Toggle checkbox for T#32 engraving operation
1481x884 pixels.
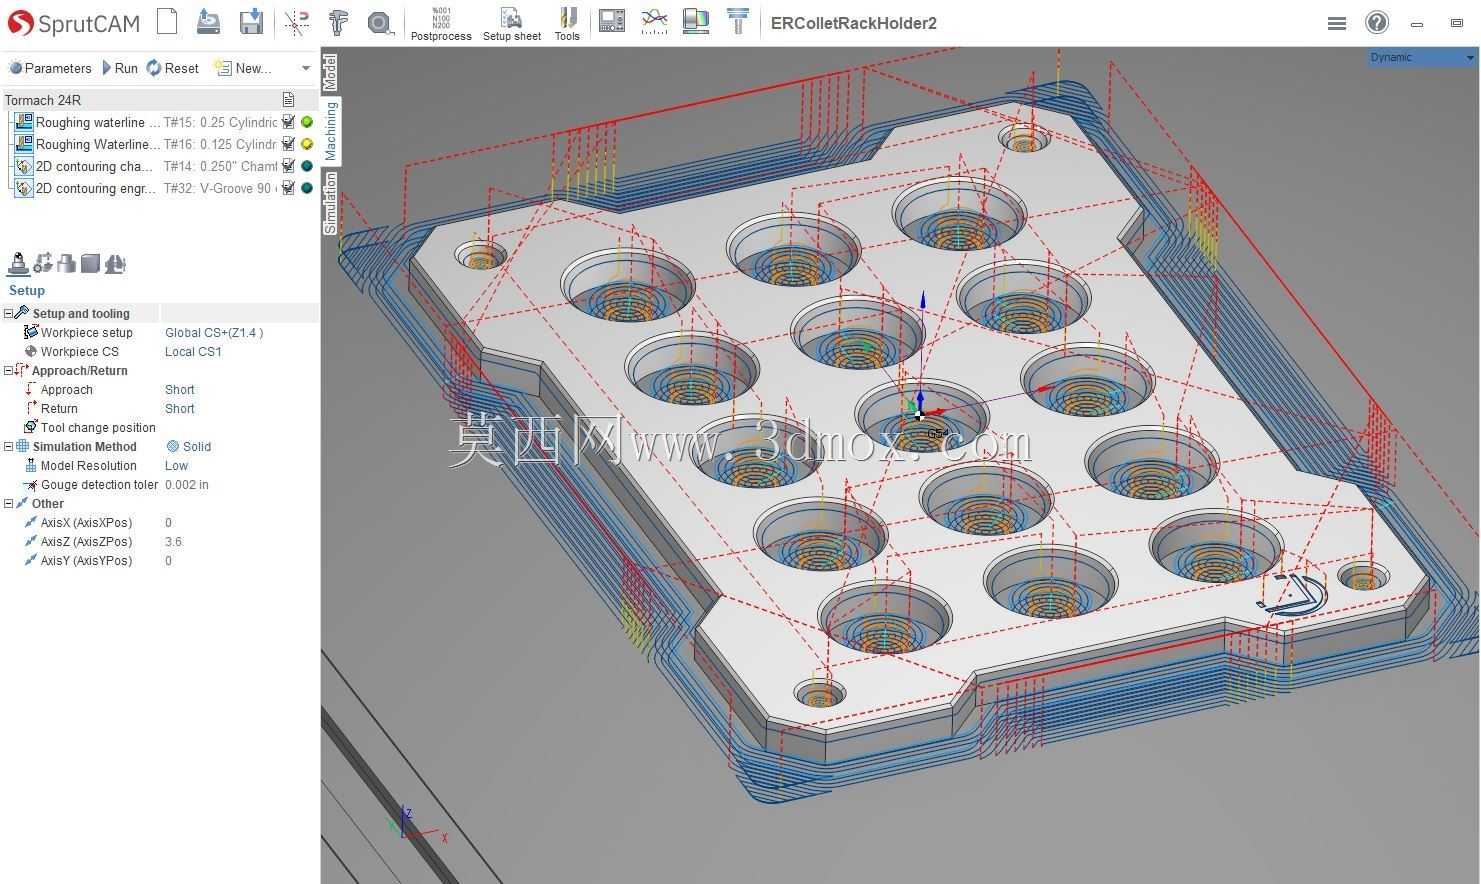[x=289, y=188]
